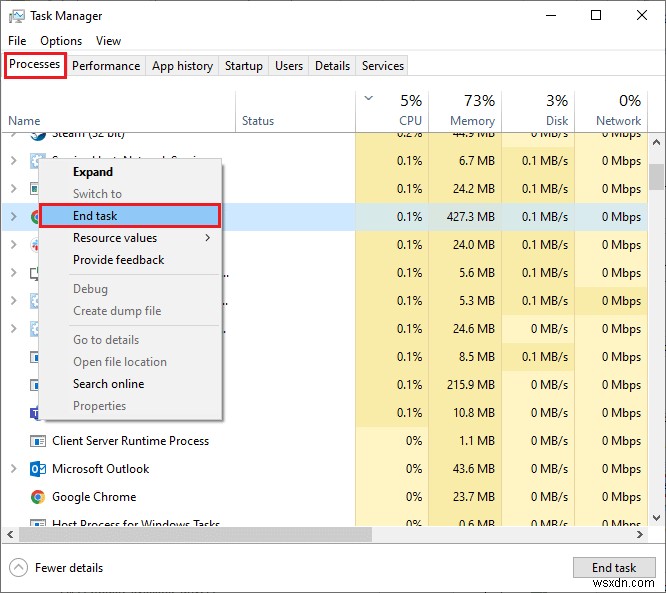This screenshot has height=593, width=666.
Task: Select the Google Chrome row name
Action: 94,497
